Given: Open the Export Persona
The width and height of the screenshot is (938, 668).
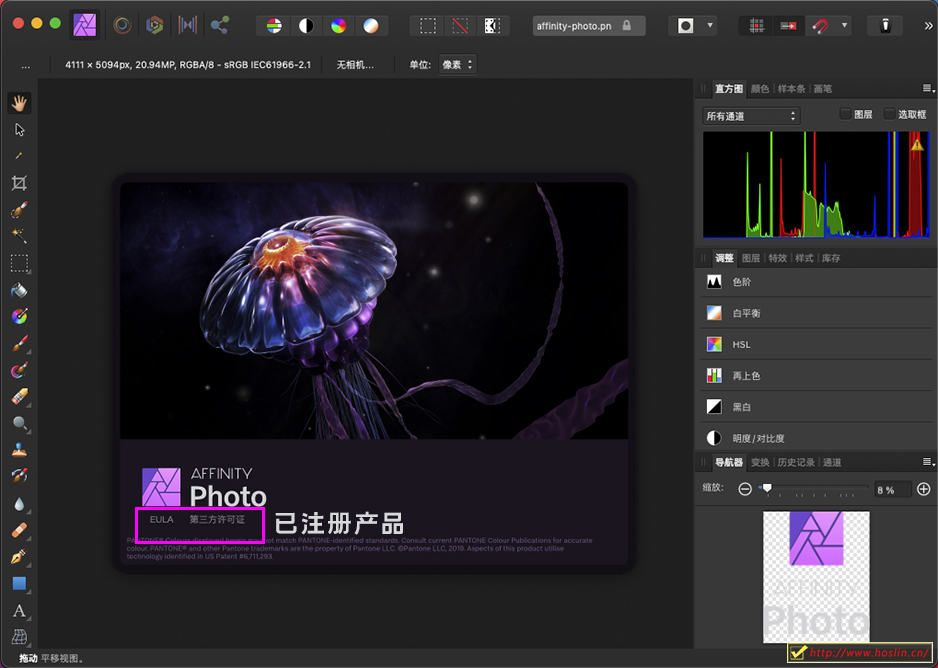Looking at the screenshot, I should (217, 25).
